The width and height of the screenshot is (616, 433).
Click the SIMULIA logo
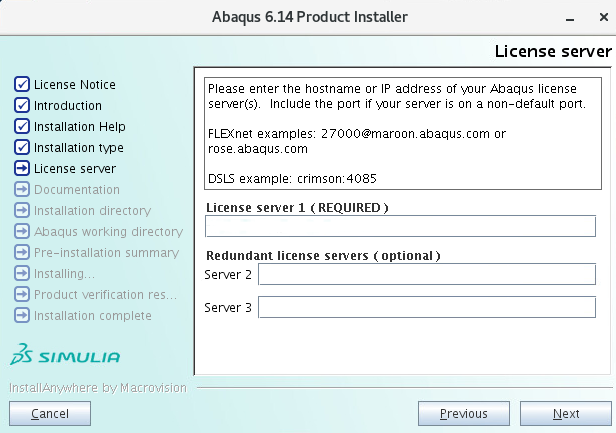click(65, 354)
